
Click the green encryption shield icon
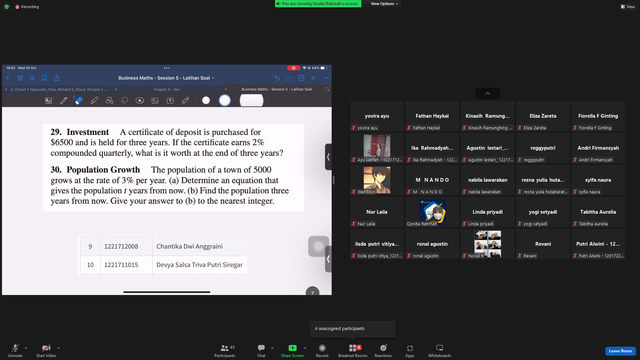7,7
